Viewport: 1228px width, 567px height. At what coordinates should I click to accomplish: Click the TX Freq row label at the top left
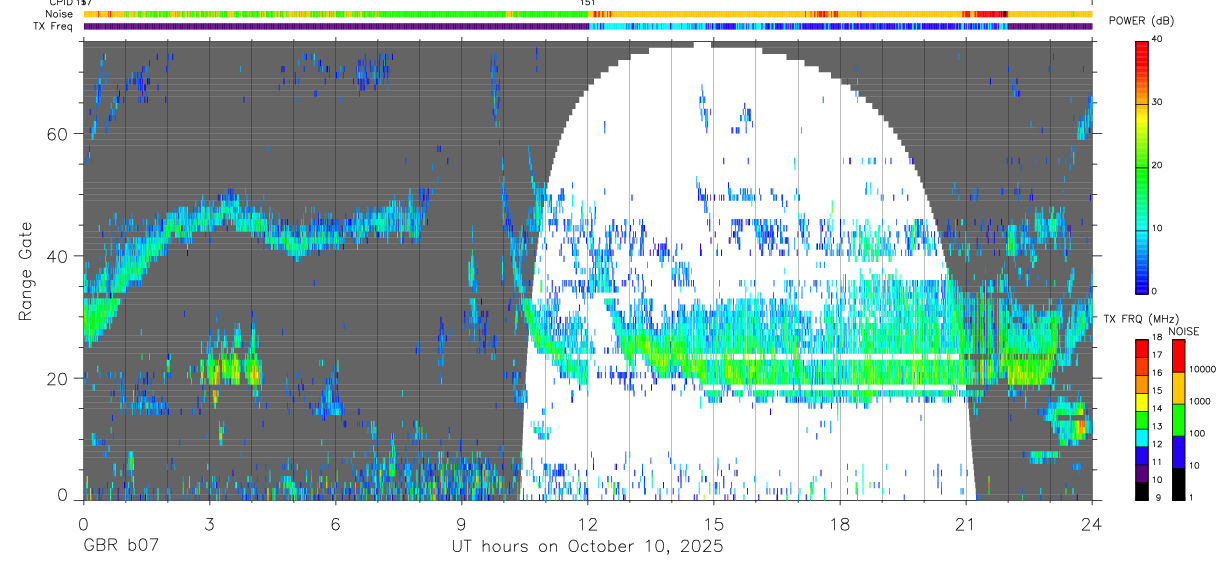(54, 26)
